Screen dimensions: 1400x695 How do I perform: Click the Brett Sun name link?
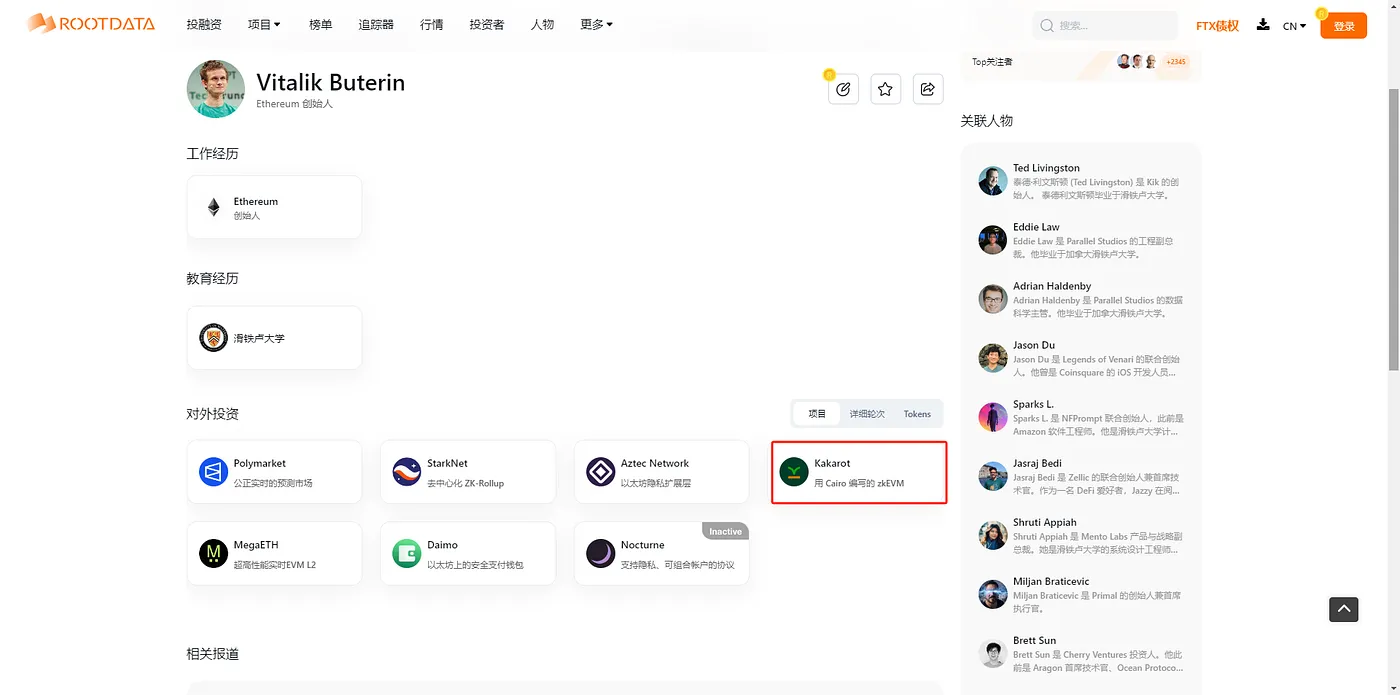(1034, 640)
